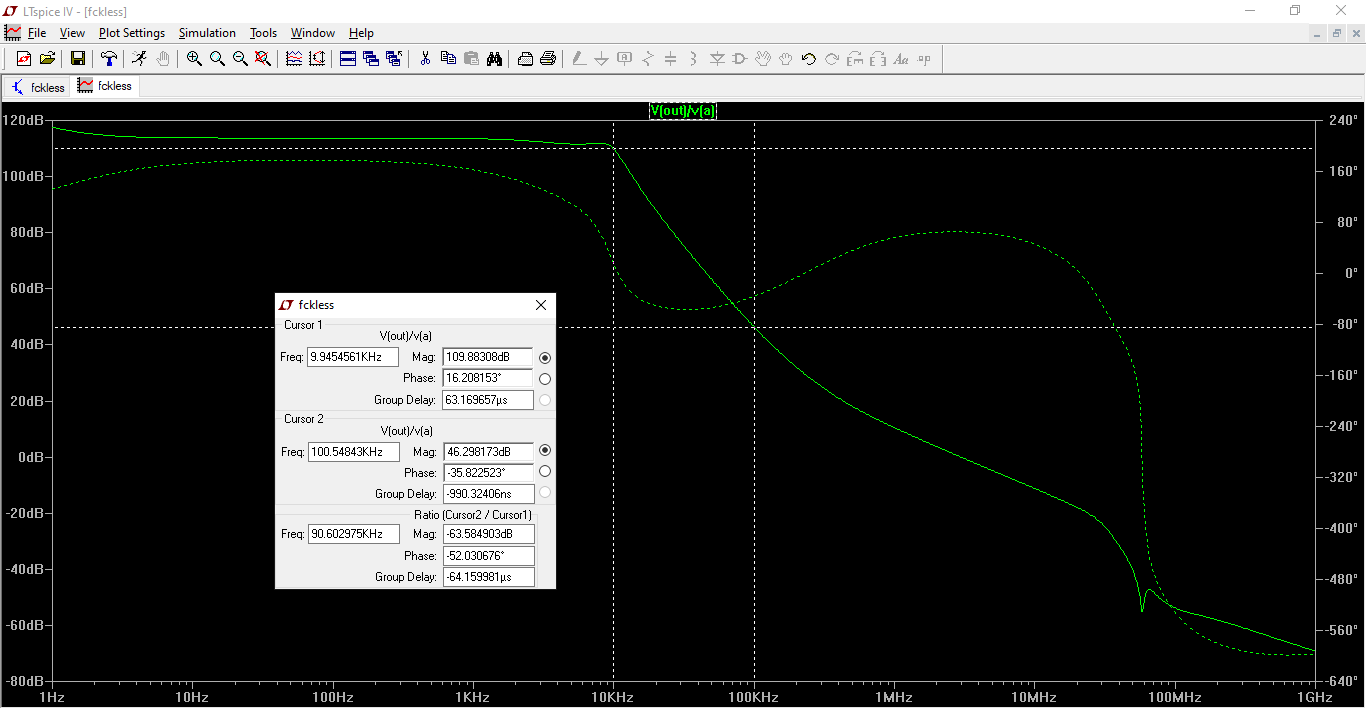Click the Autorange Y-axis icon

(x=317, y=59)
